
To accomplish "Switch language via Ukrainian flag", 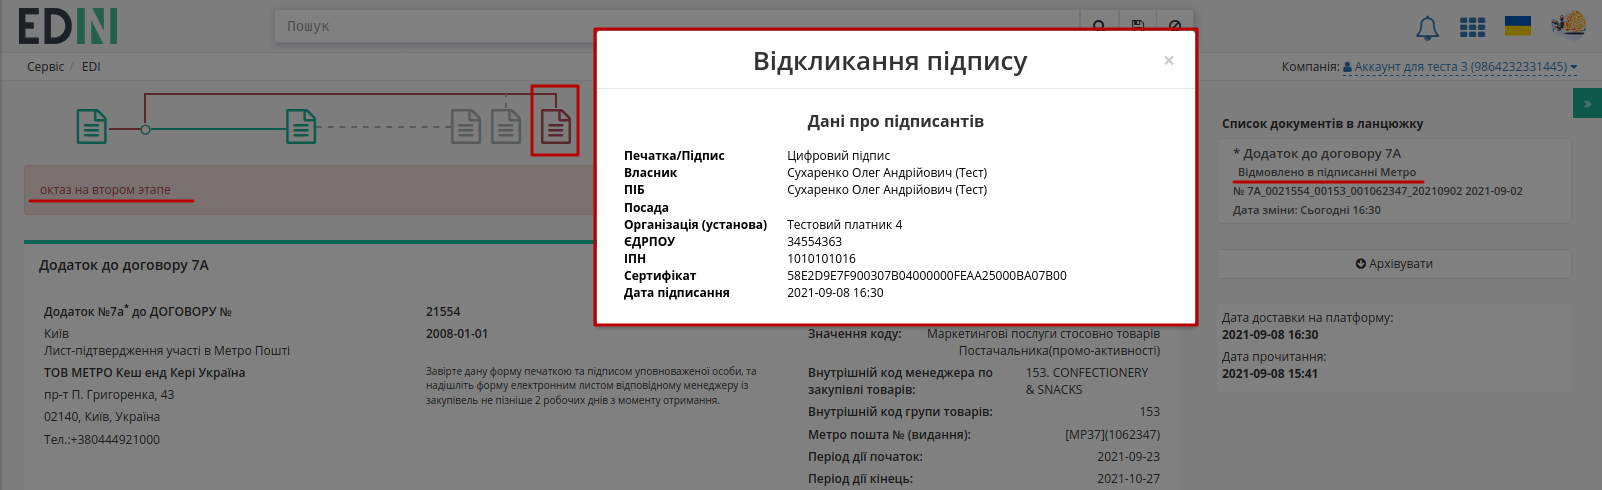I will pos(1518,25).
